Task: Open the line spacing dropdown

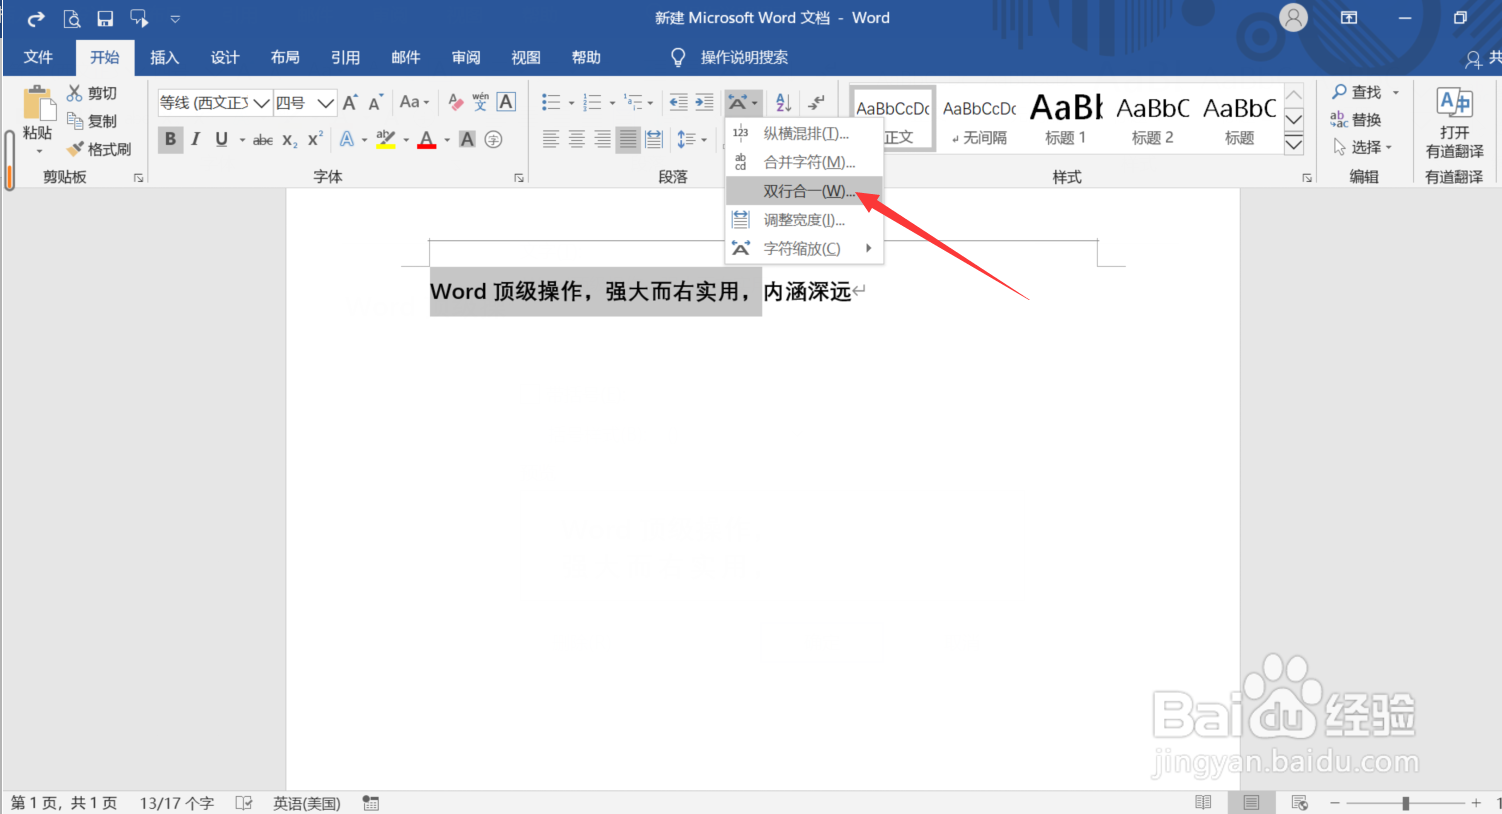Action: coord(692,140)
